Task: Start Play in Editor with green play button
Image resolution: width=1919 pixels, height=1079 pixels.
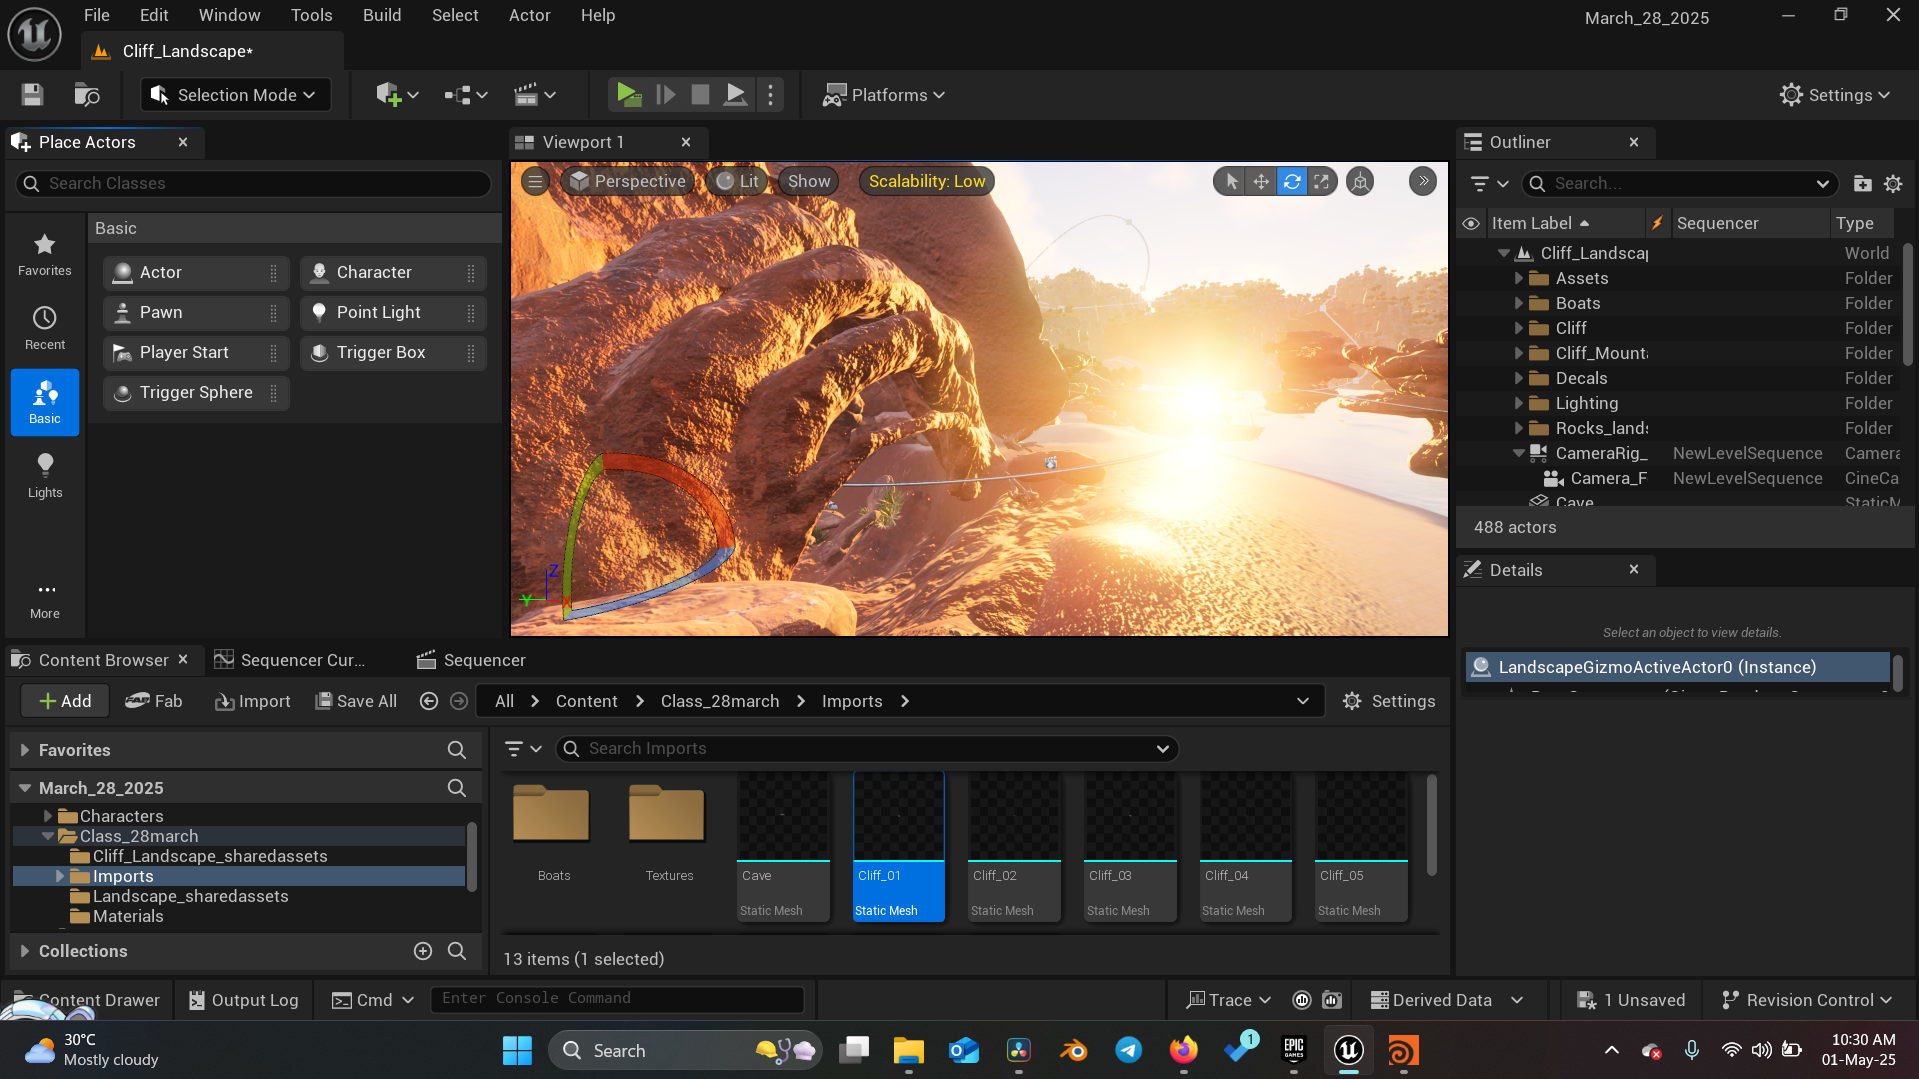Action: (629, 95)
